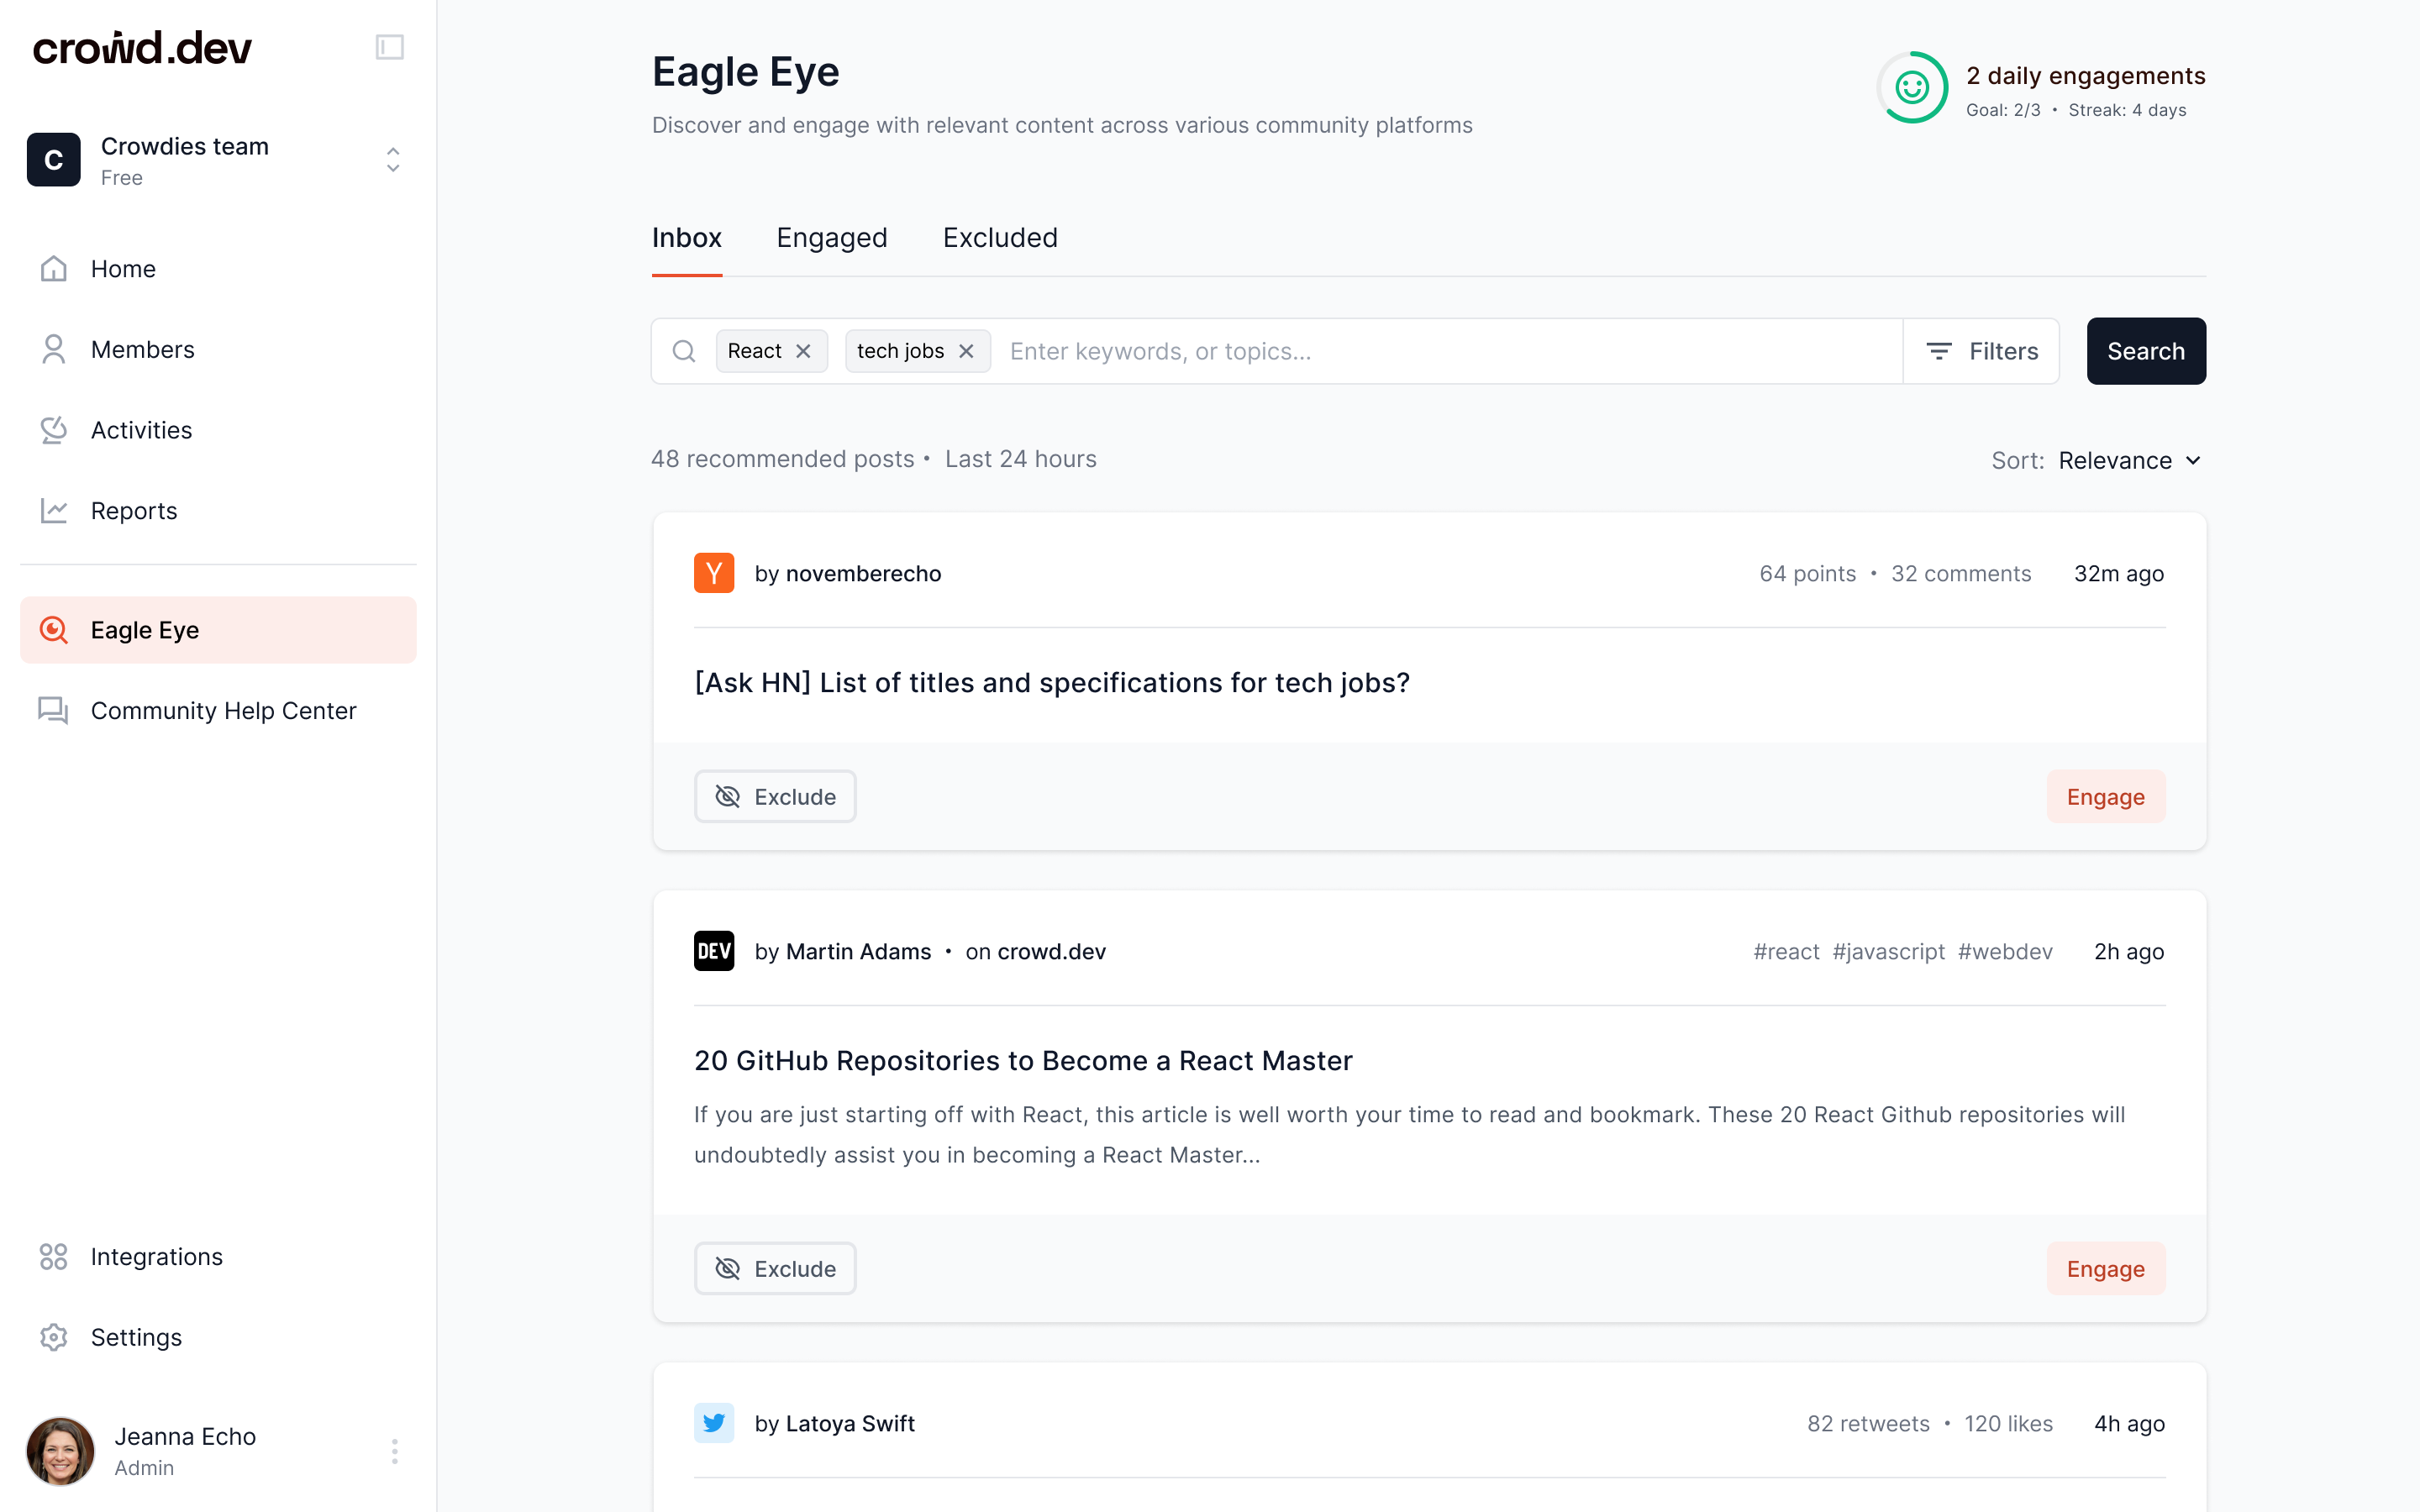Viewport: 2420px width, 1512px height.
Task: Exclude the 20 GitHub Repositories post
Action: pos(775,1268)
